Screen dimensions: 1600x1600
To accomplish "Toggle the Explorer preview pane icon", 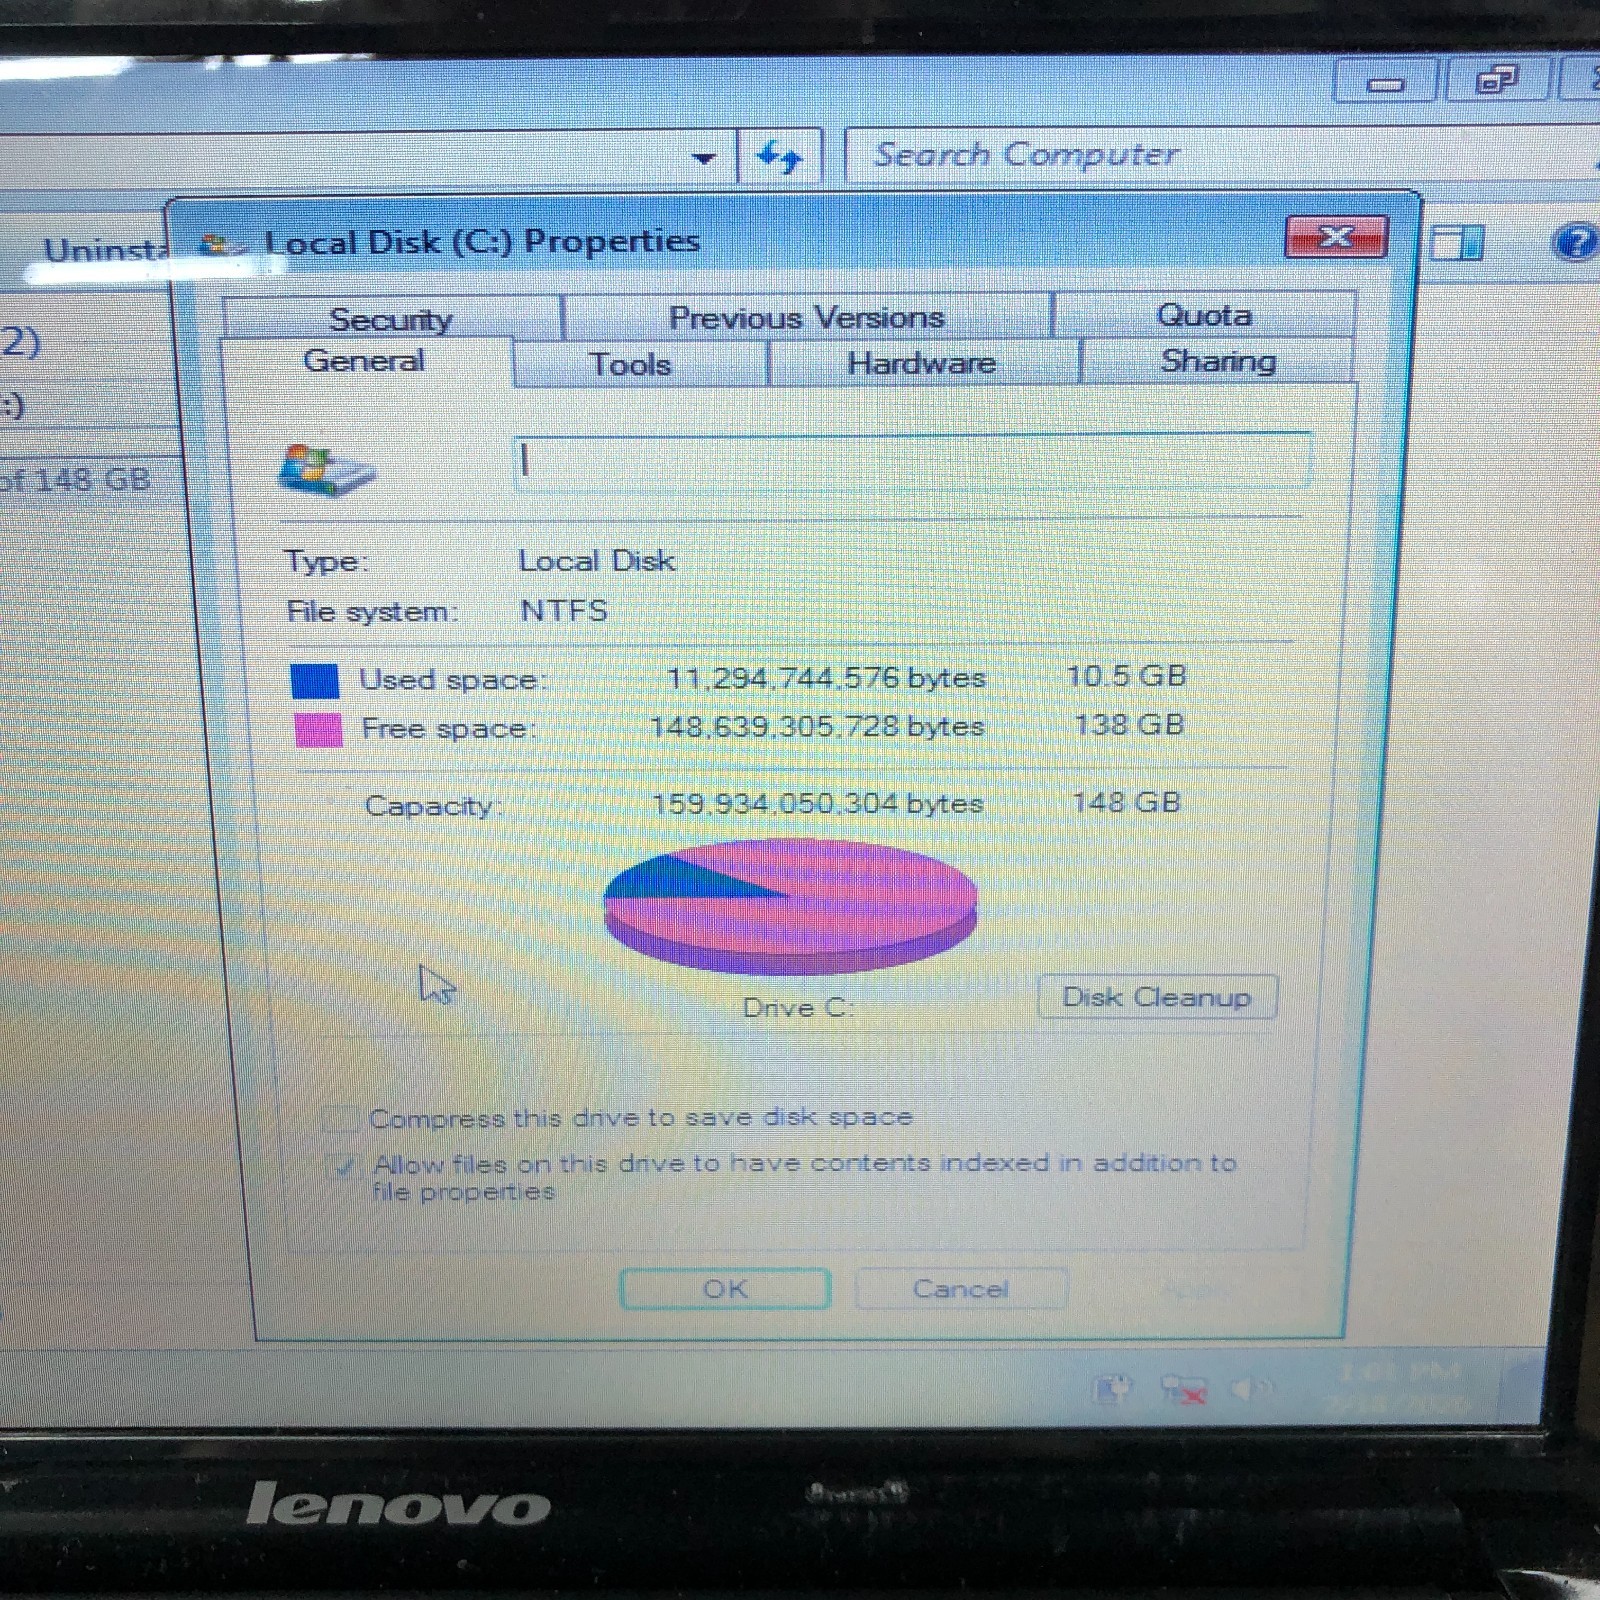I will tap(1457, 243).
